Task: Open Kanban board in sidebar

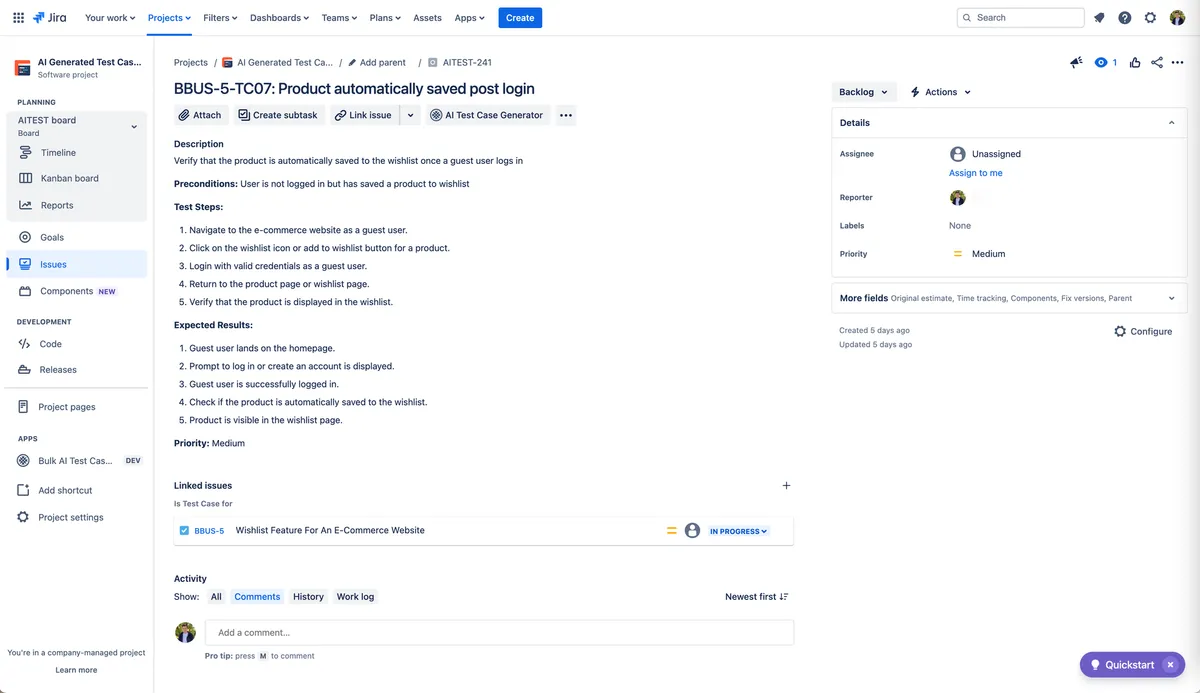Action: click(x=69, y=178)
